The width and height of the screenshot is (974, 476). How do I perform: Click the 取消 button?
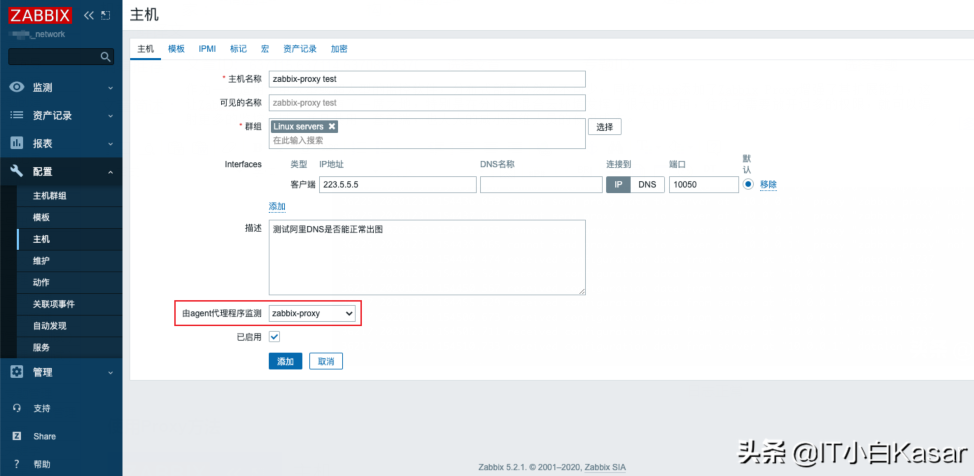(326, 362)
